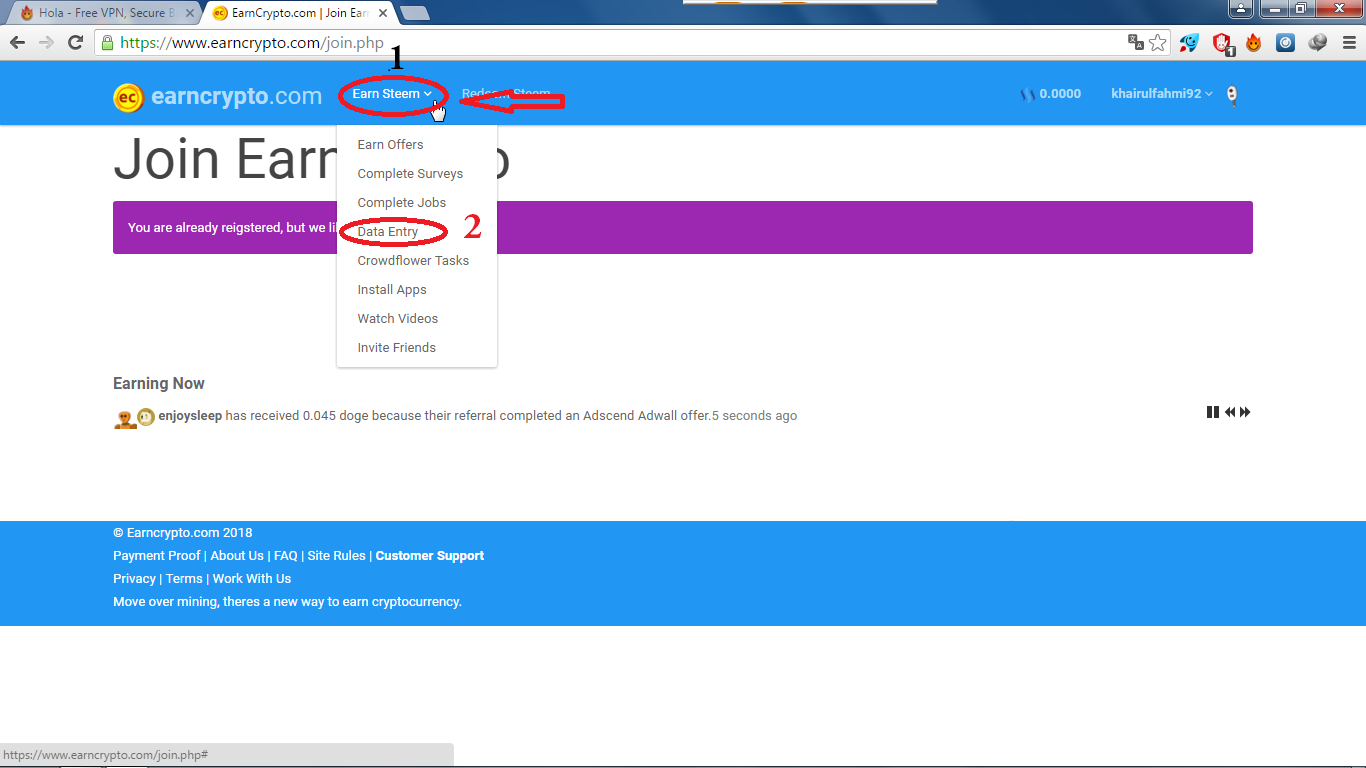Click the Chrome profile person button
The image size is (1366, 768).
(x=1240, y=9)
